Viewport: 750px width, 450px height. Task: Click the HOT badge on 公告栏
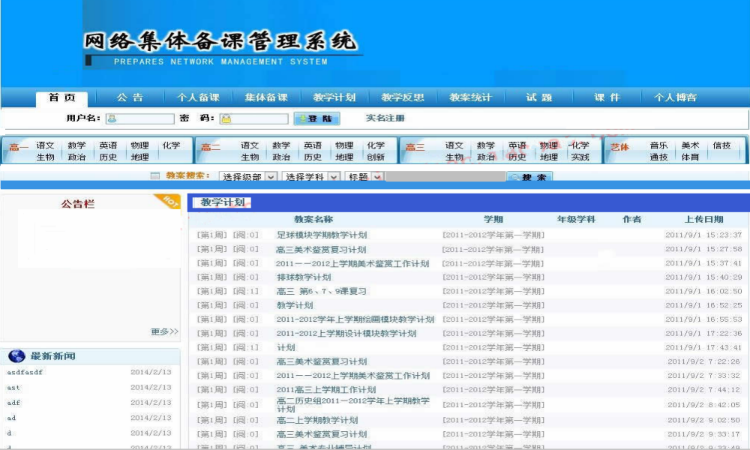click(168, 201)
